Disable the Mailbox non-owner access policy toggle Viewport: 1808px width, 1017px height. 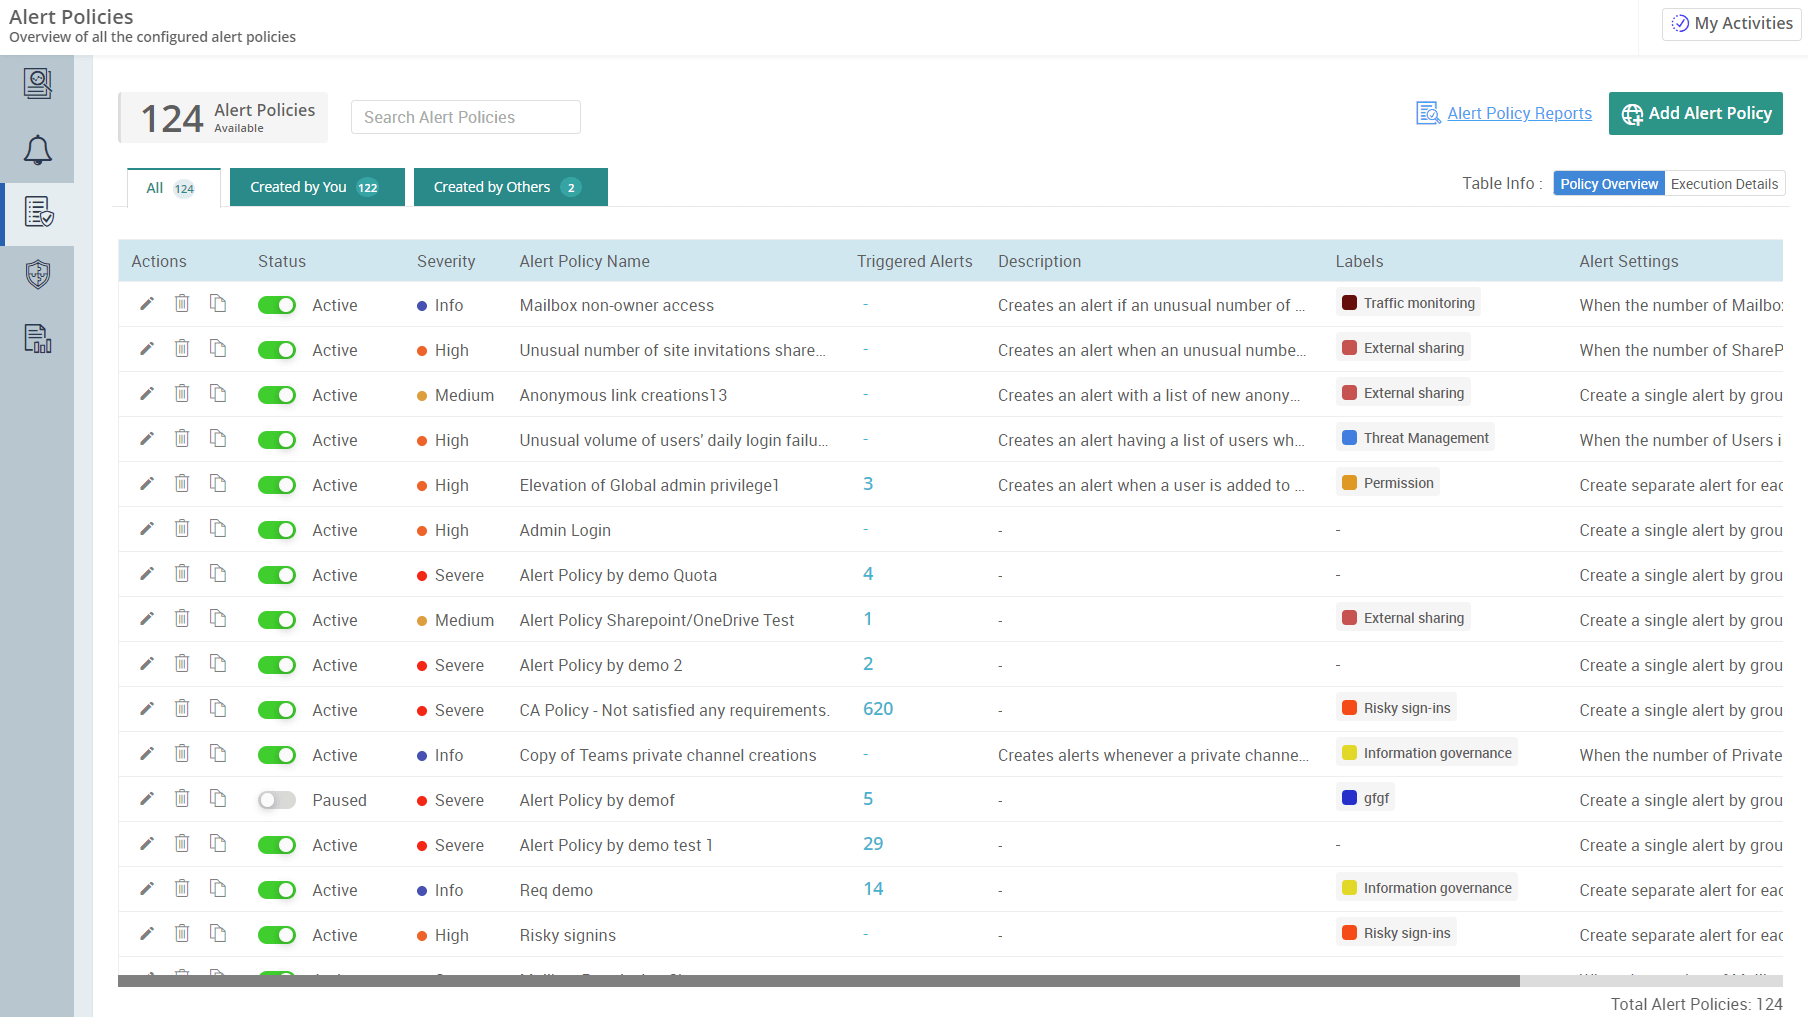[x=276, y=304]
